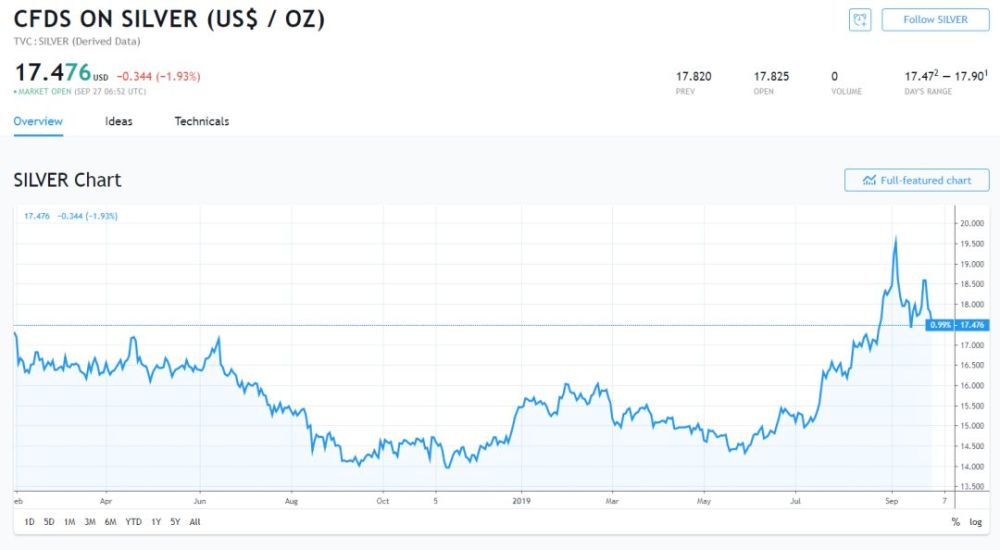Select the YTD time range
Viewport: 1000px width, 550px height.
133,522
